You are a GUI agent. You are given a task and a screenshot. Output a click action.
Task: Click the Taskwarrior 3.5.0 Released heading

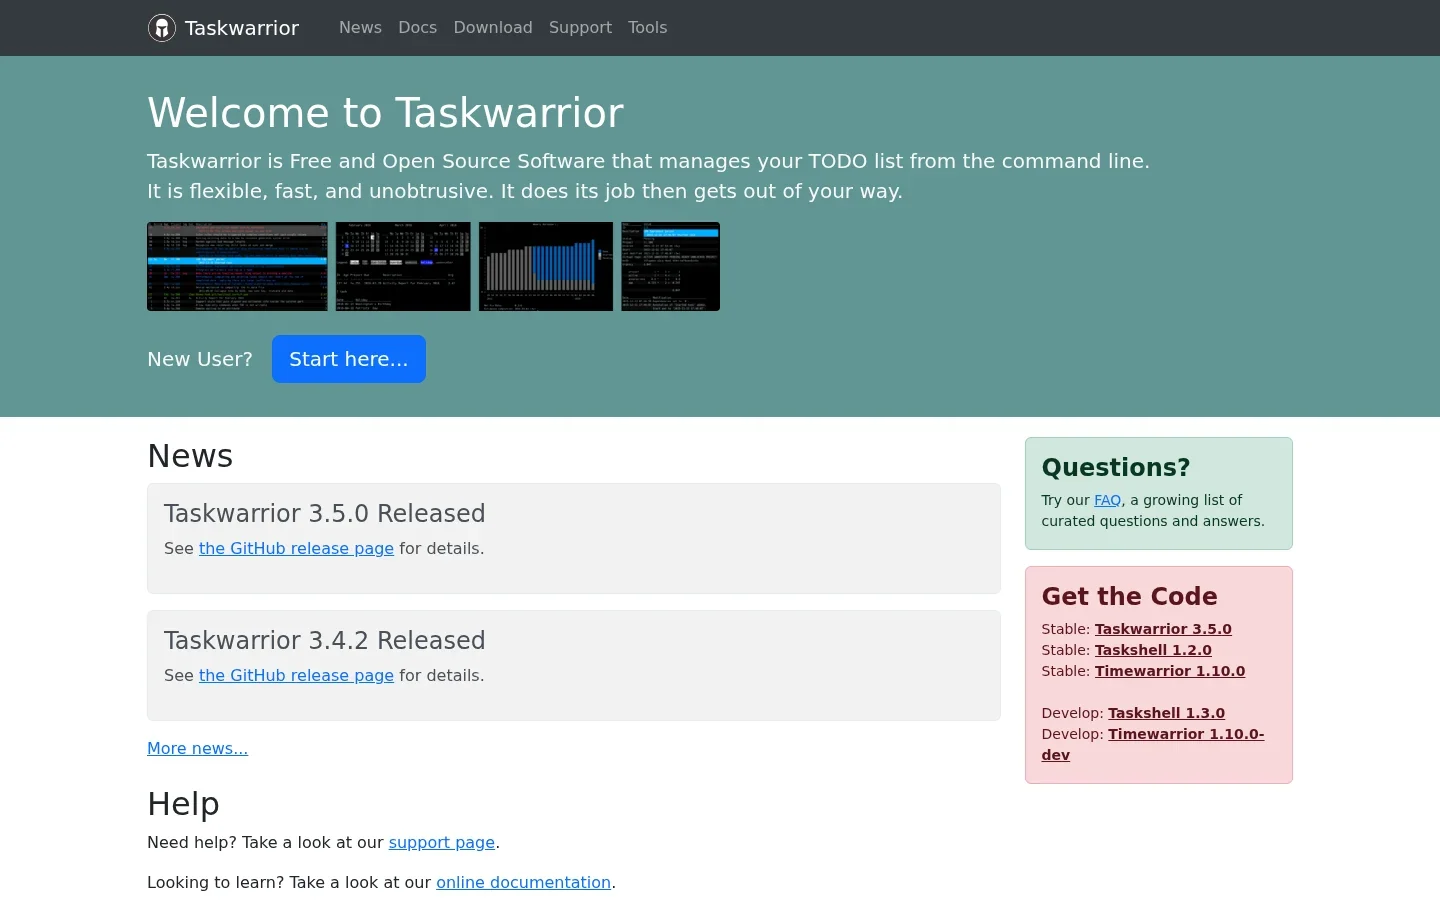pos(325,513)
